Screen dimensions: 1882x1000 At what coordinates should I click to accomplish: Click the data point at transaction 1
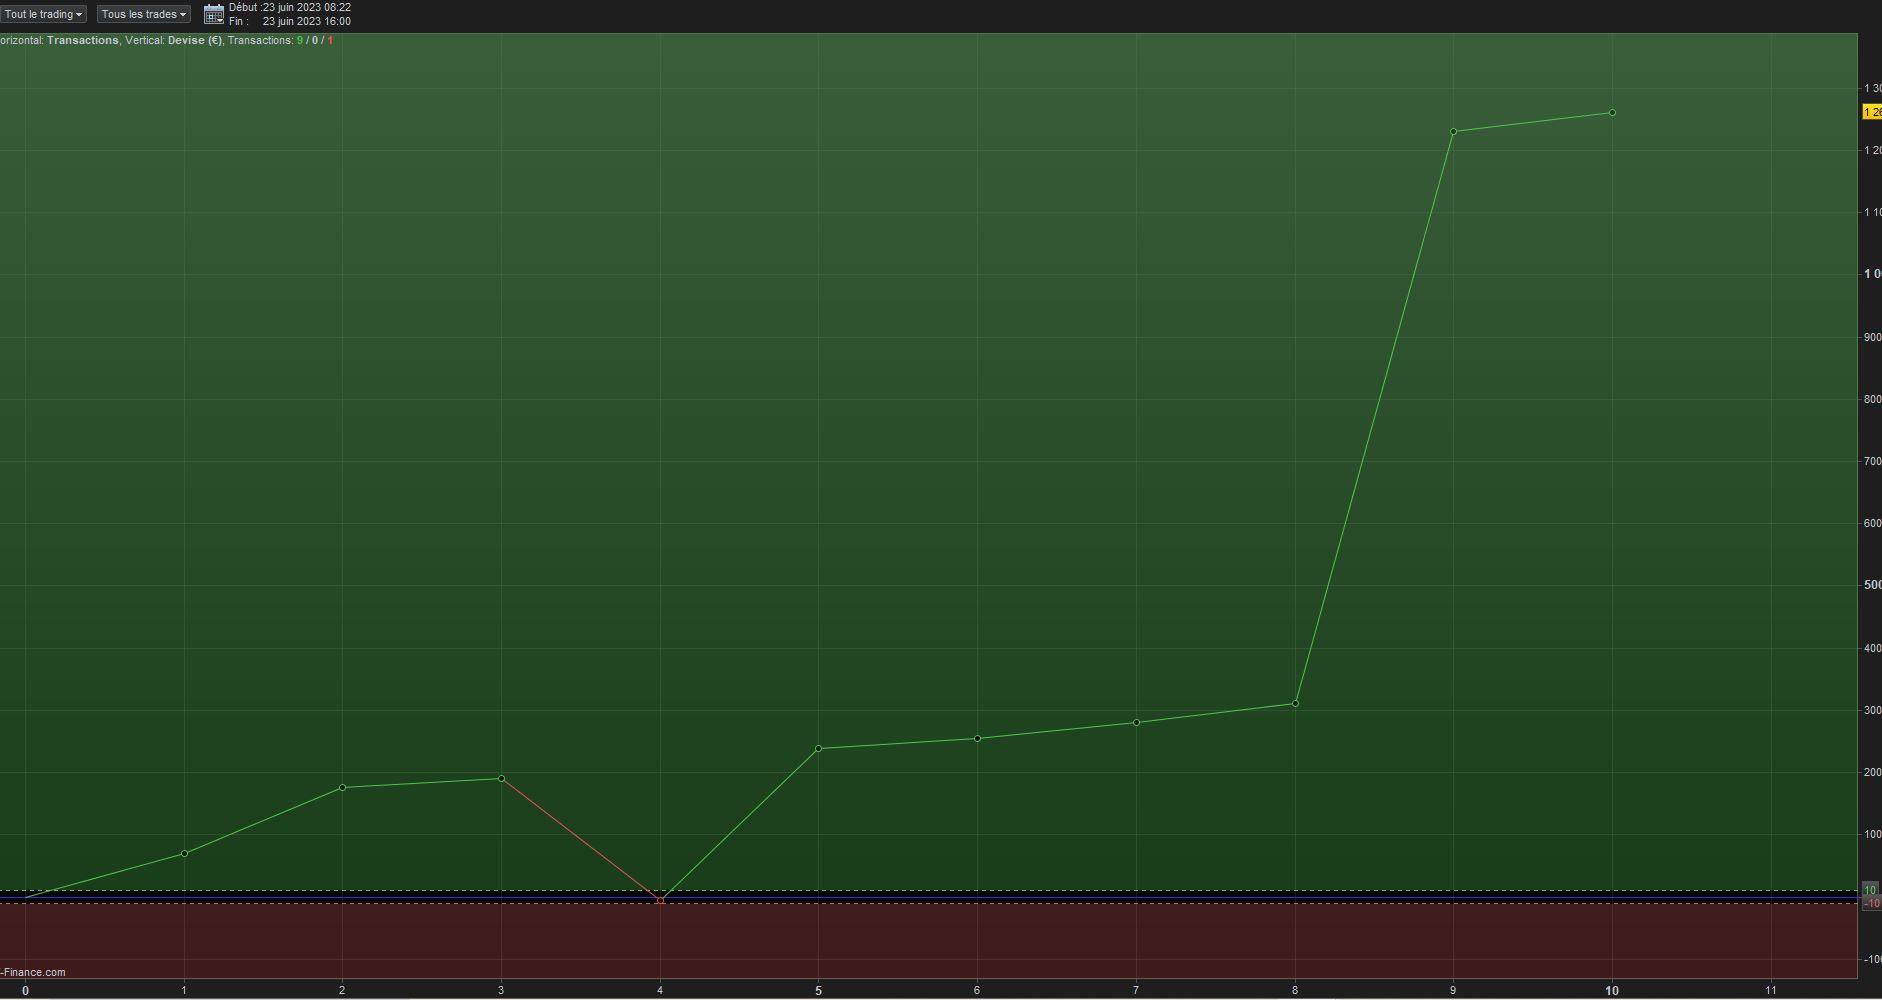pyautogui.click(x=184, y=853)
